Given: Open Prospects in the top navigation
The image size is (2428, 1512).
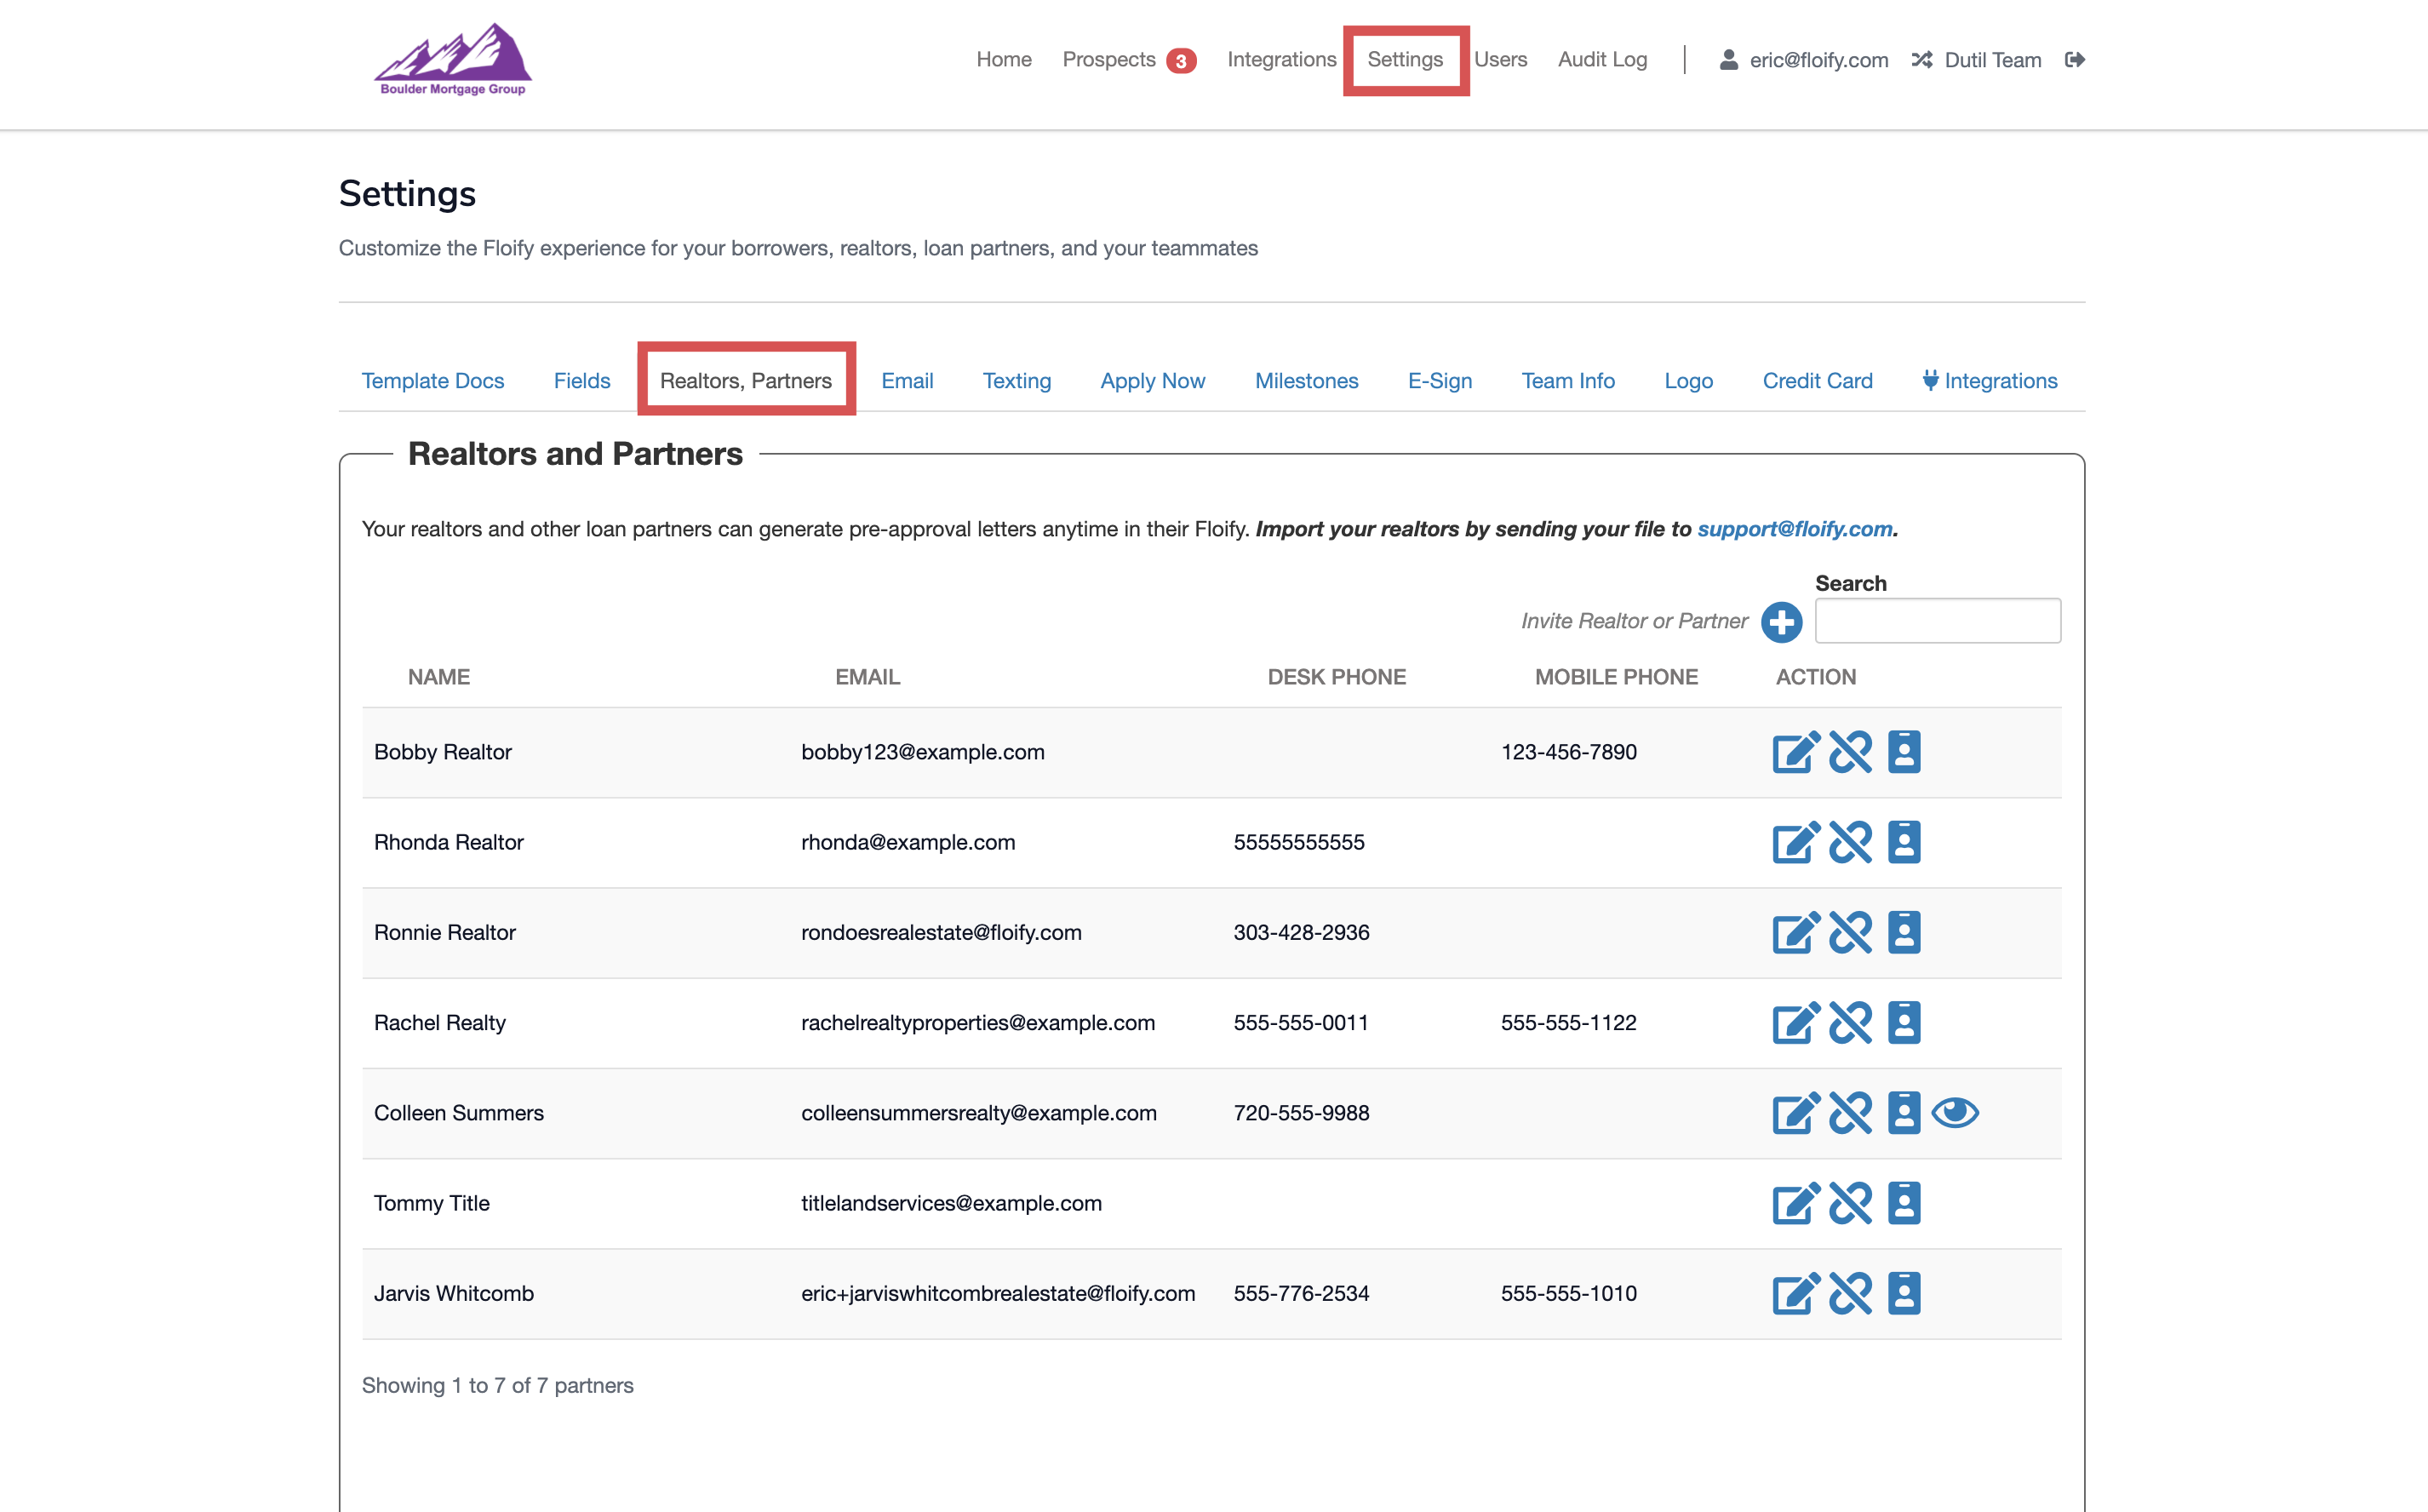Looking at the screenshot, I should pos(1108,60).
